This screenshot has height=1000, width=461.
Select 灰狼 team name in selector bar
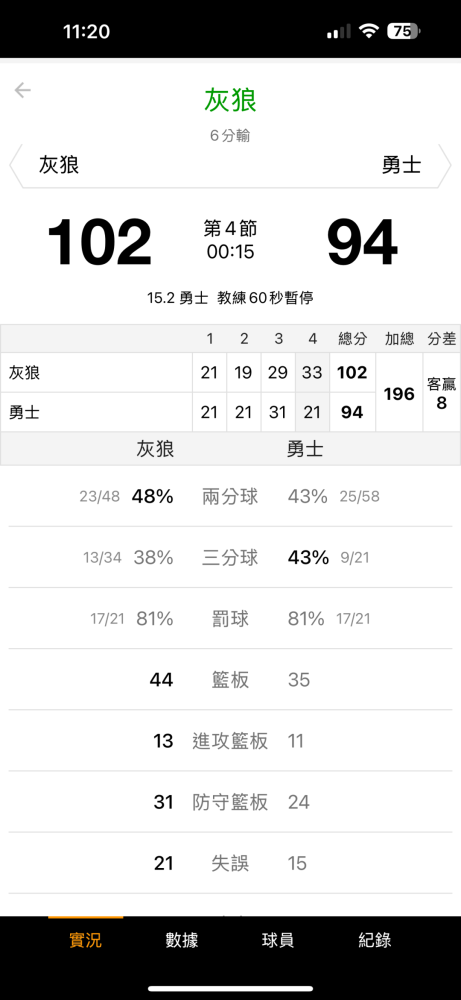(59, 165)
